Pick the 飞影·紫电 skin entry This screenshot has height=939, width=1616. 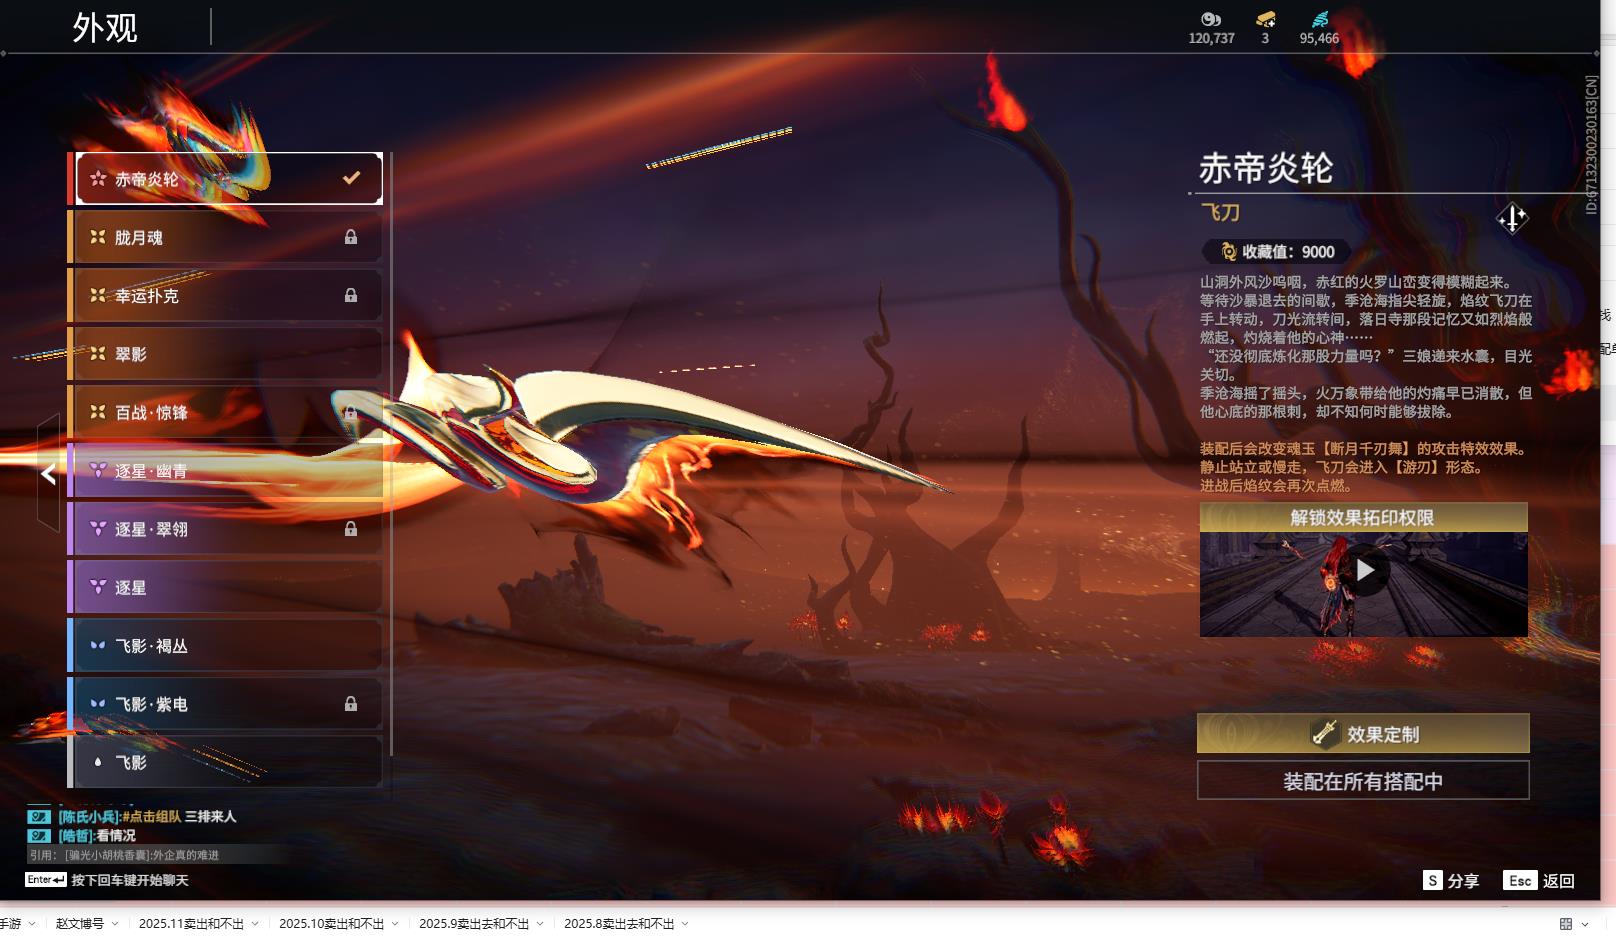[226, 704]
